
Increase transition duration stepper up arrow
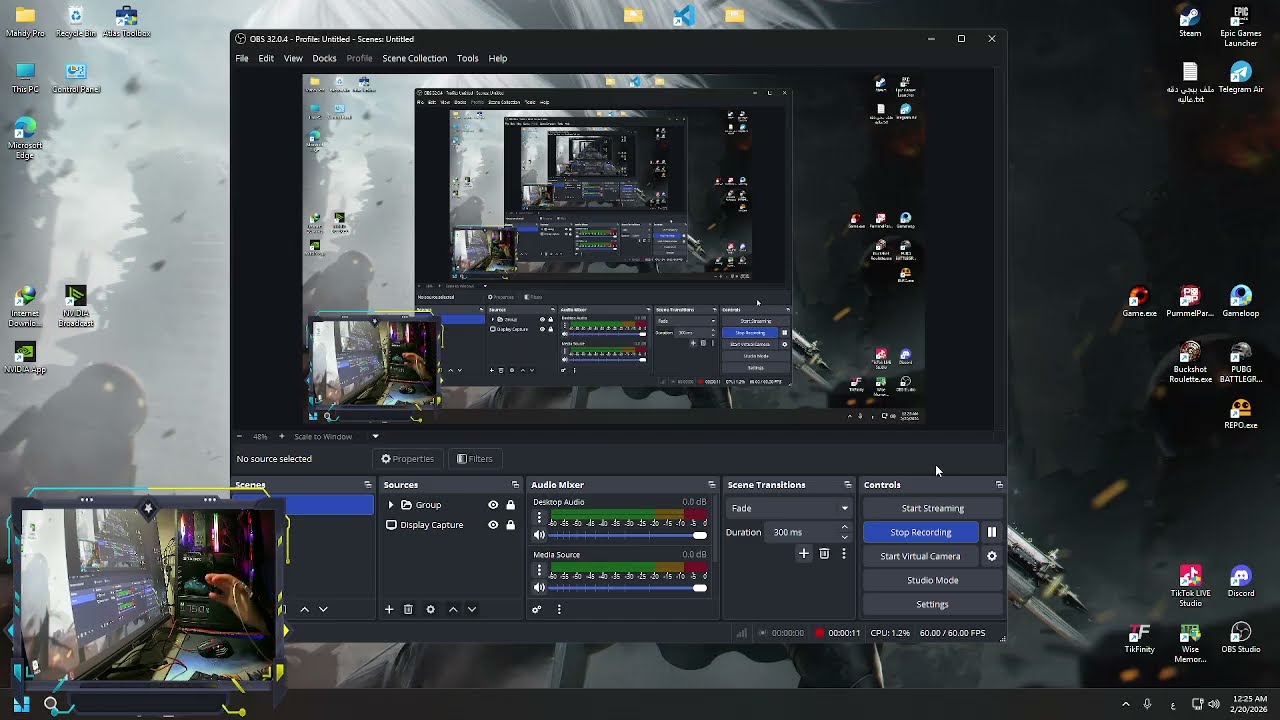pyautogui.click(x=844, y=528)
